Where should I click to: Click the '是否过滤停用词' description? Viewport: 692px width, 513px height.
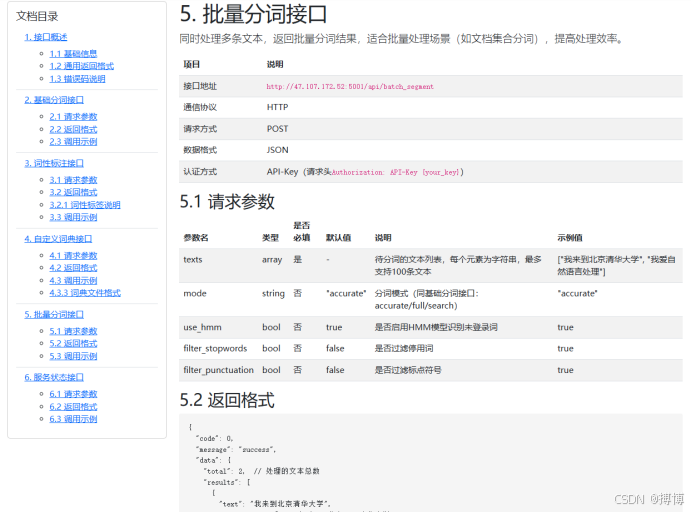pyautogui.click(x=404, y=348)
